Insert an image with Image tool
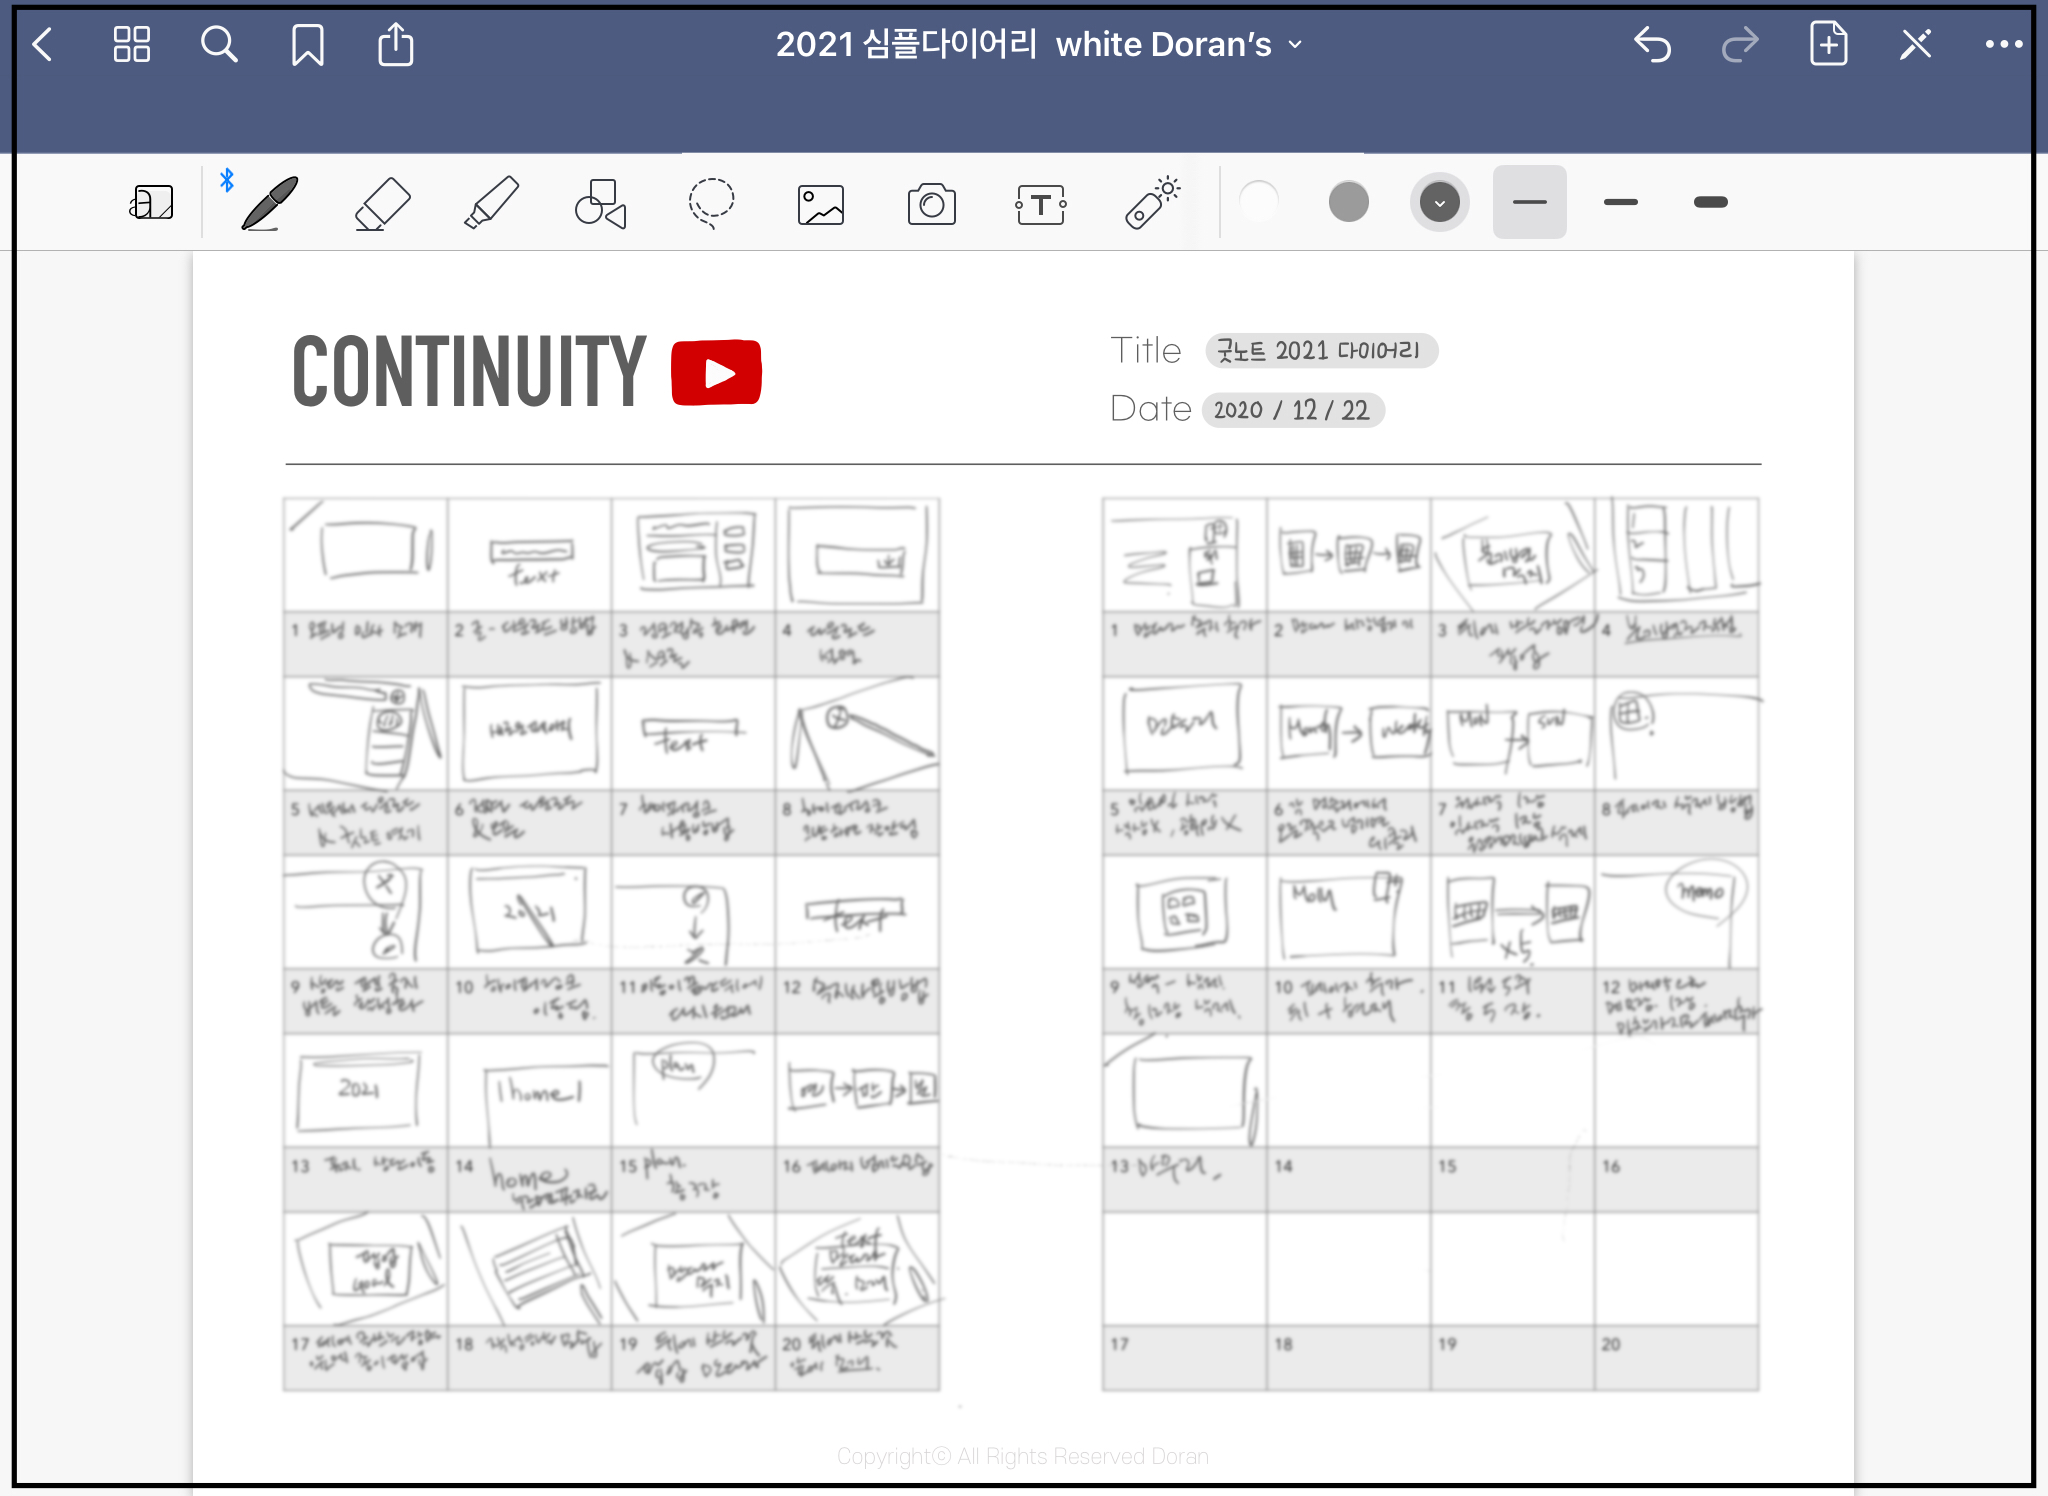2048x1496 pixels. click(820, 204)
